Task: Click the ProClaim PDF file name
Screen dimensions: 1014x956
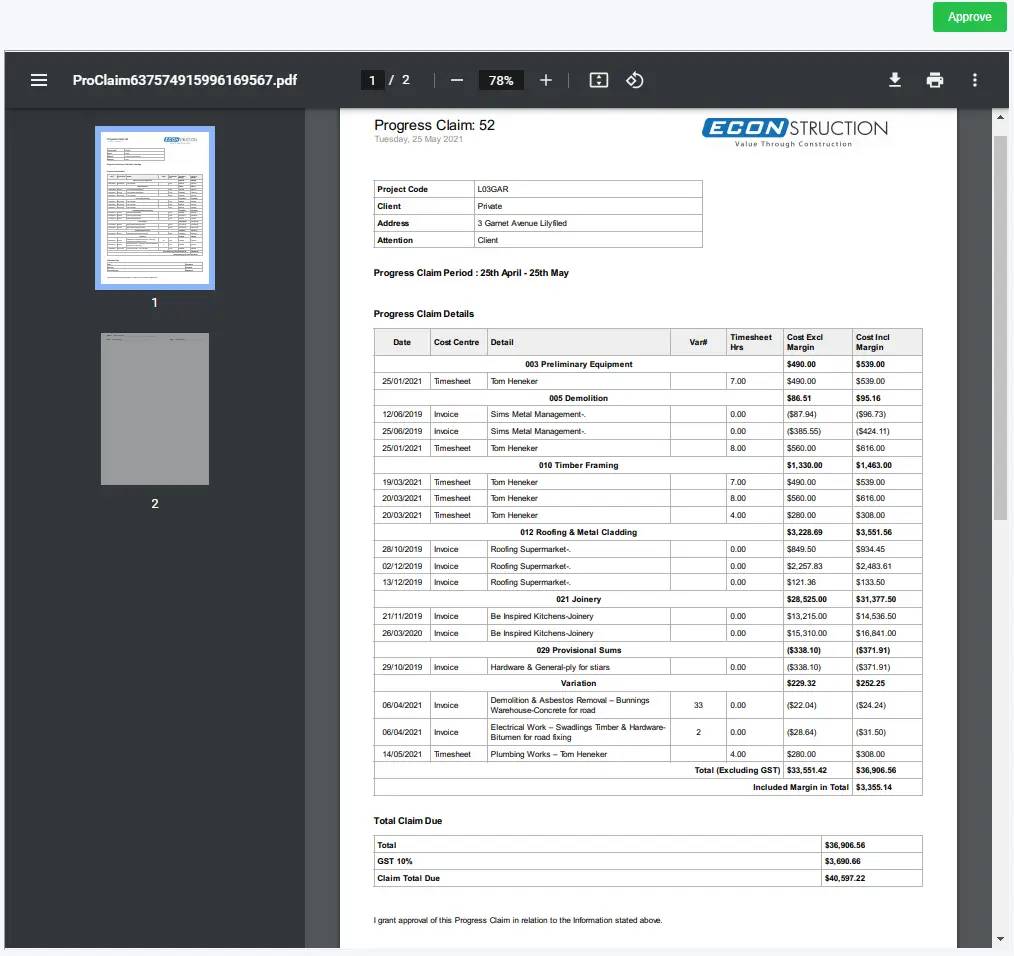Action: [185, 80]
